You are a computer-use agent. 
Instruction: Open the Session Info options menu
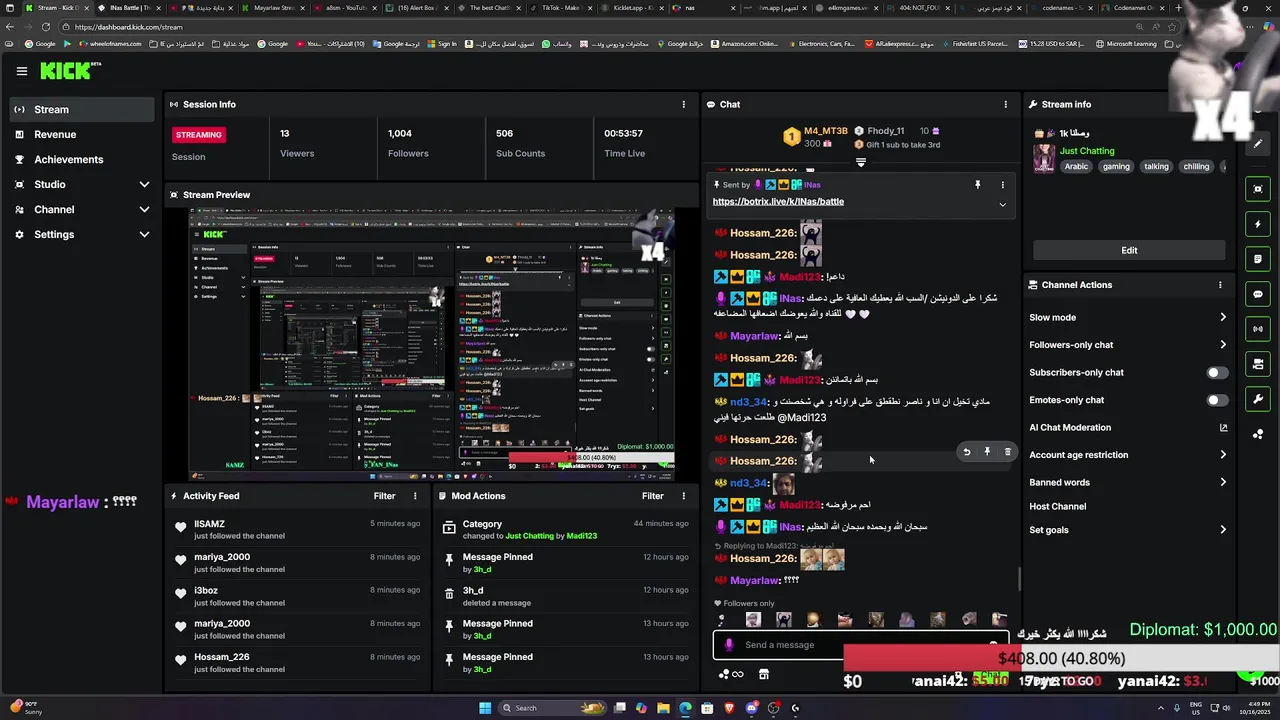pyautogui.click(x=684, y=104)
